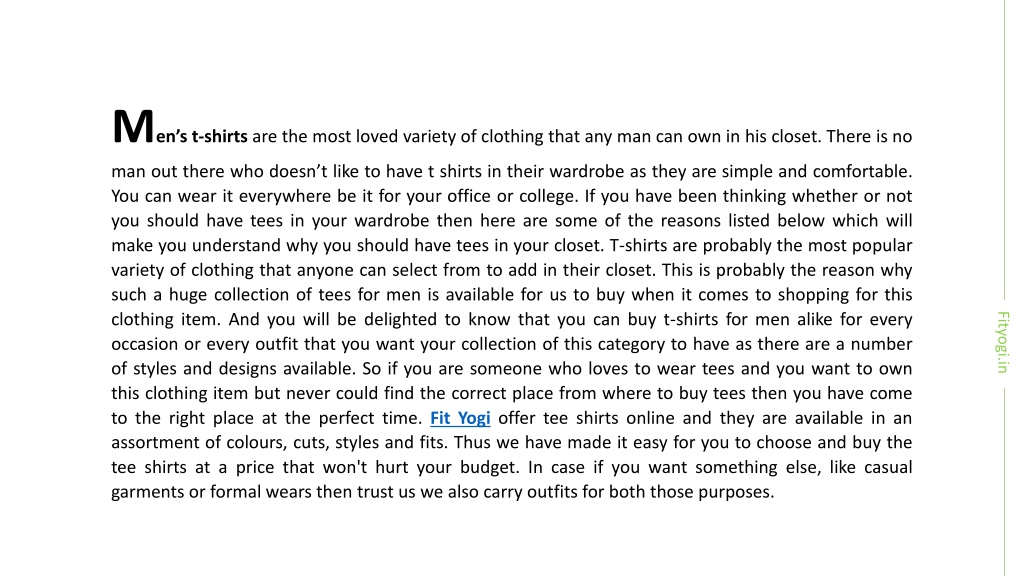The width and height of the screenshot is (1024, 576).
Task: Click the phrase "colours, cuts, styles and fits"
Action: (x=336, y=443)
